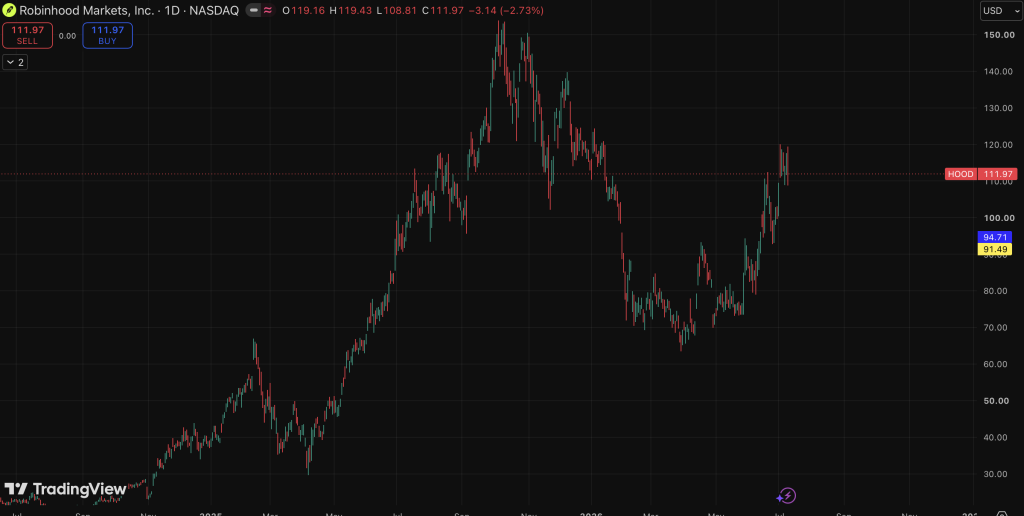
Task: Click the gray market status pill icon
Action: coord(253,10)
